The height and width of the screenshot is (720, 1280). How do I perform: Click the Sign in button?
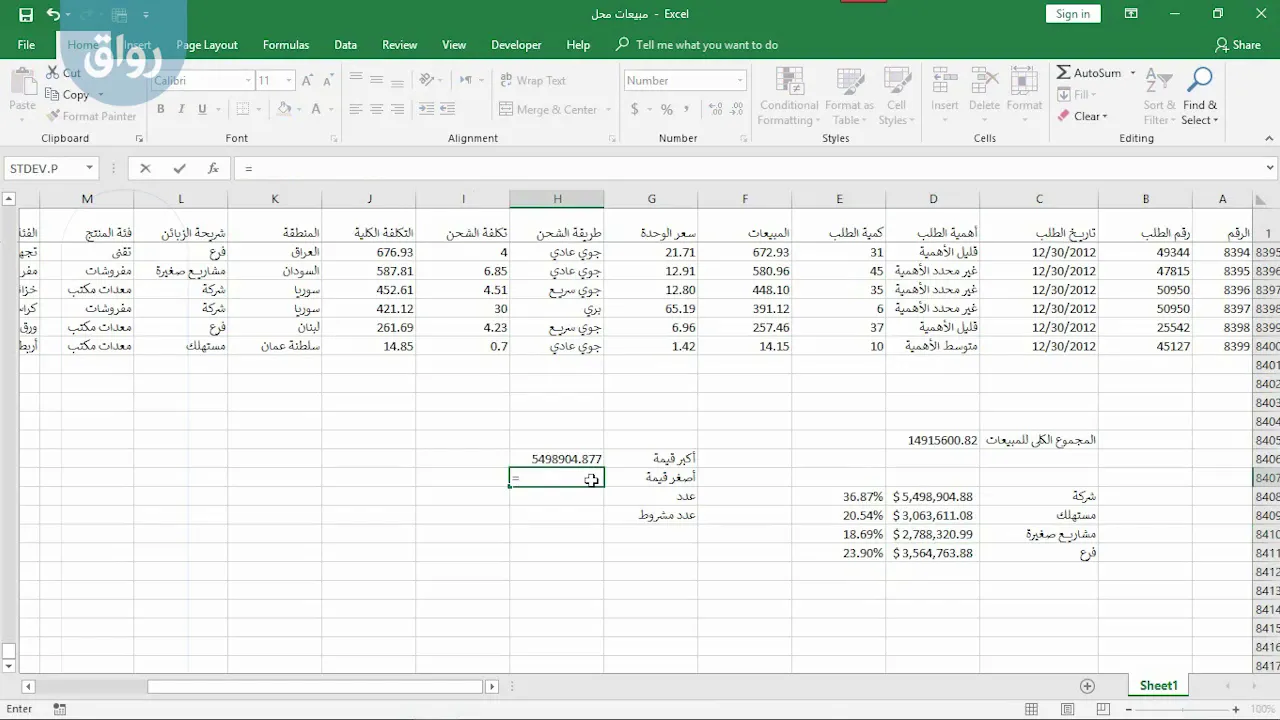point(1073,14)
